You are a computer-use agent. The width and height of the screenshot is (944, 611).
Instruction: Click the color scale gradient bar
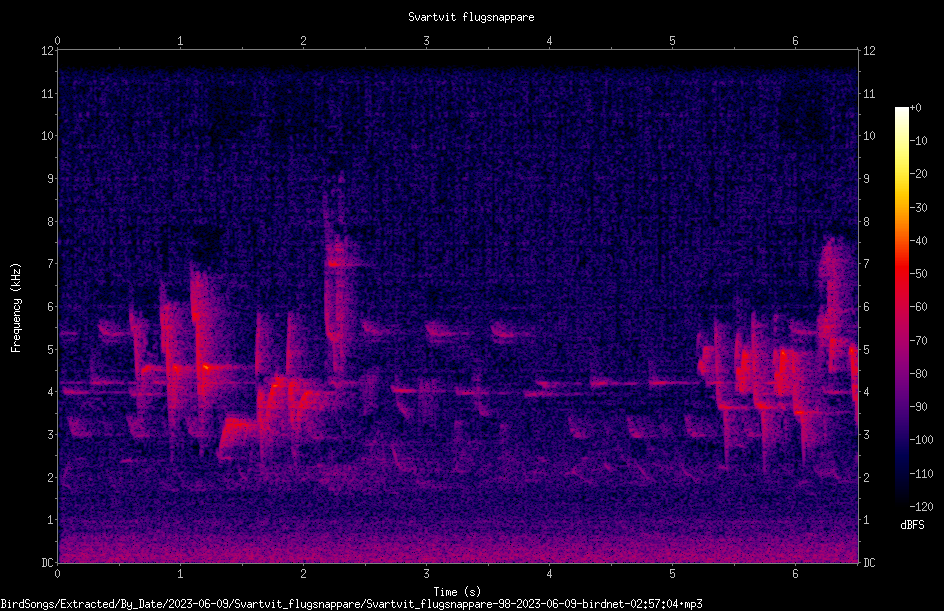pos(901,307)
